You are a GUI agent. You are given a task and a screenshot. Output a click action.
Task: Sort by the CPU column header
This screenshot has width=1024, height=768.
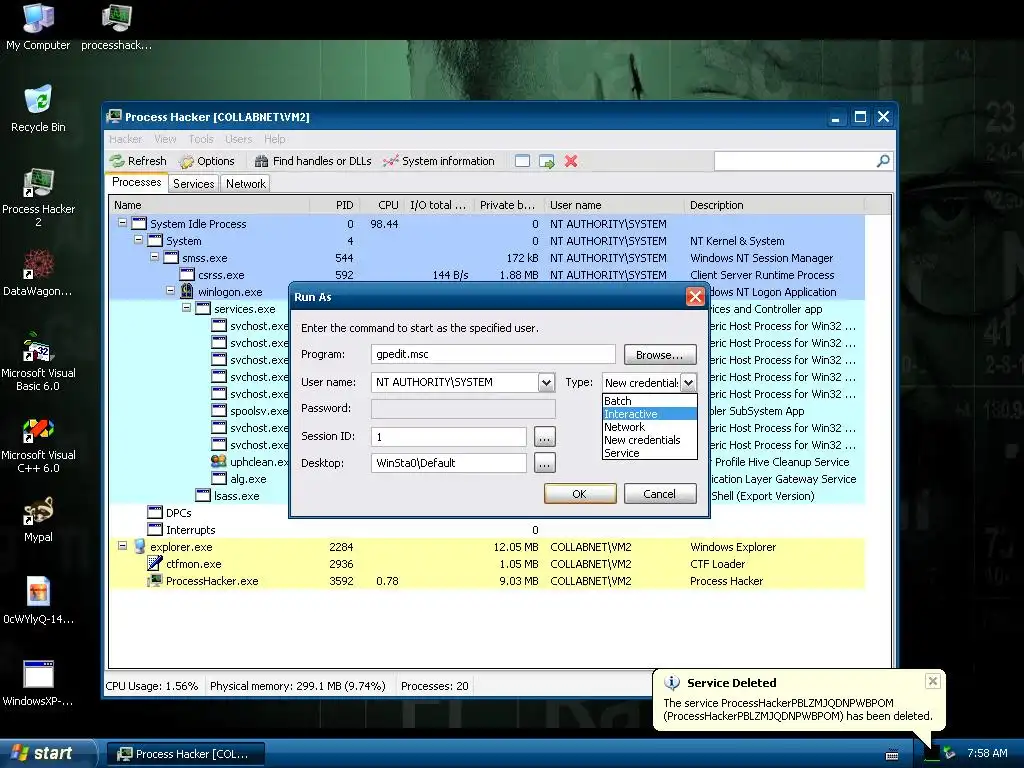(382, 205)
